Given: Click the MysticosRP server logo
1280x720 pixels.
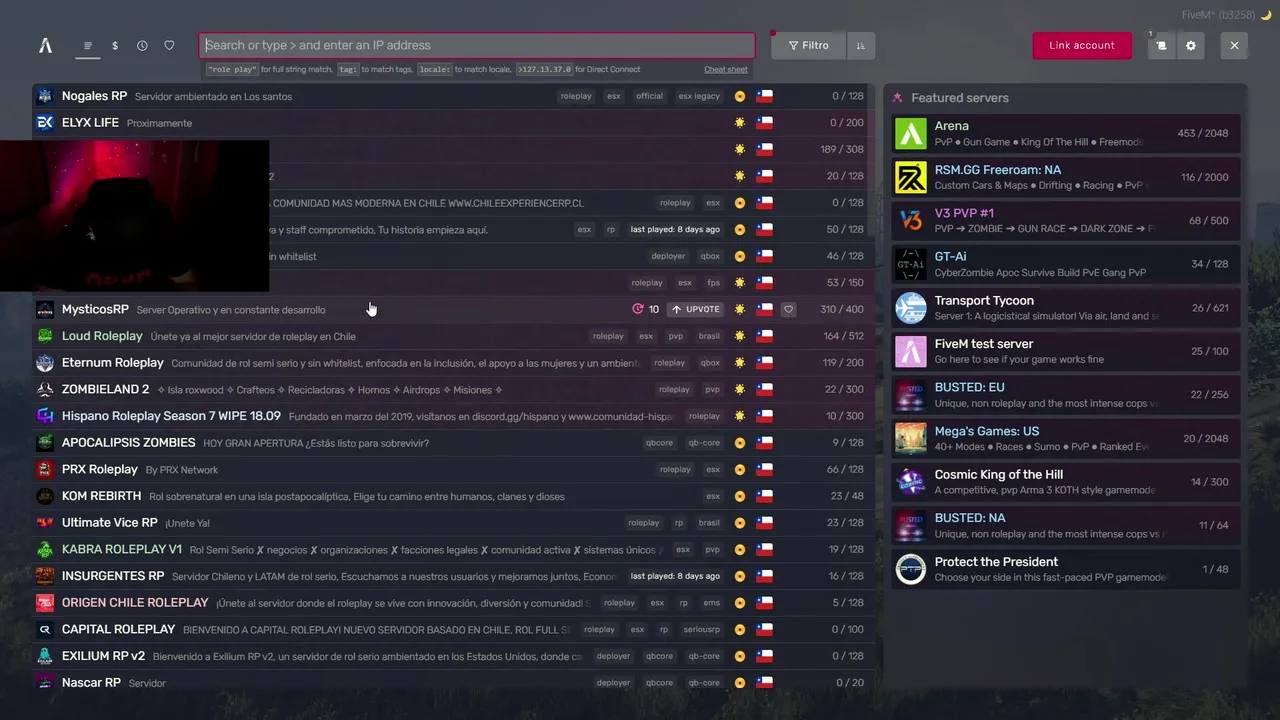Looking at the screenshot, I should [x=45, y=309].
